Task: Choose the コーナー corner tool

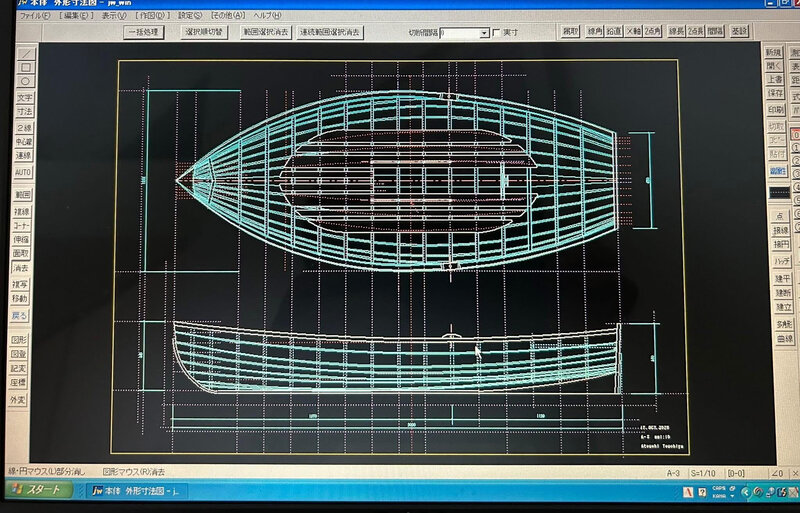Action: coord(21,226)
